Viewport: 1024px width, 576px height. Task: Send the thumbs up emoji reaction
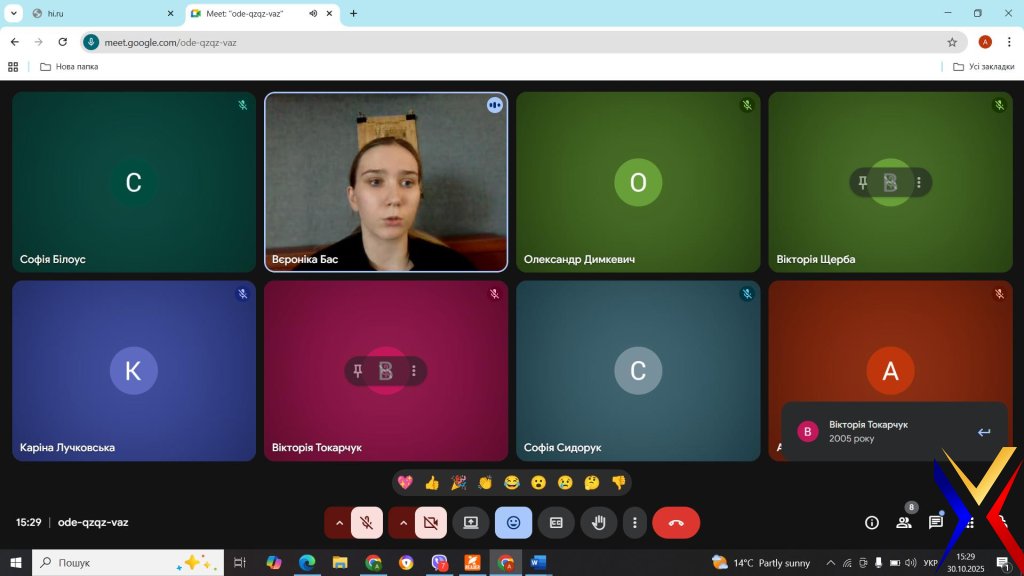coord(432,483)
